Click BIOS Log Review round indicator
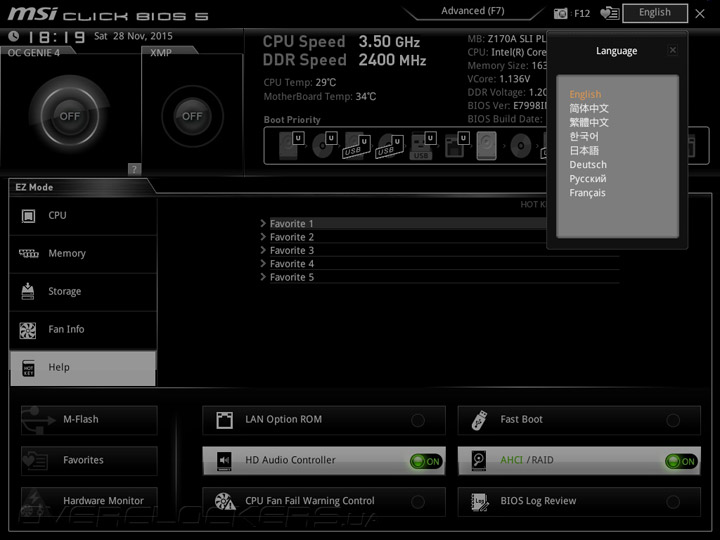Viewport: 720px width, 540px height. coord(673,502)
